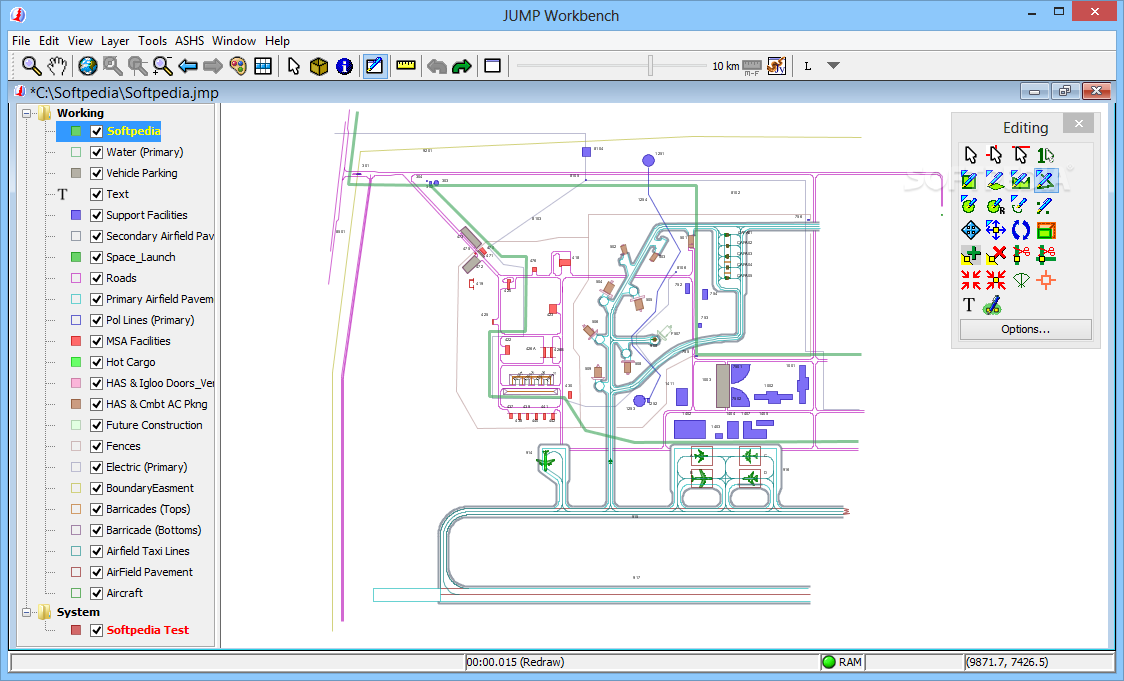The width and height of the screenshot is (1124, 681).
Task: Uncheck Water (Primary) layer visibility
Action: coord(97,152)
